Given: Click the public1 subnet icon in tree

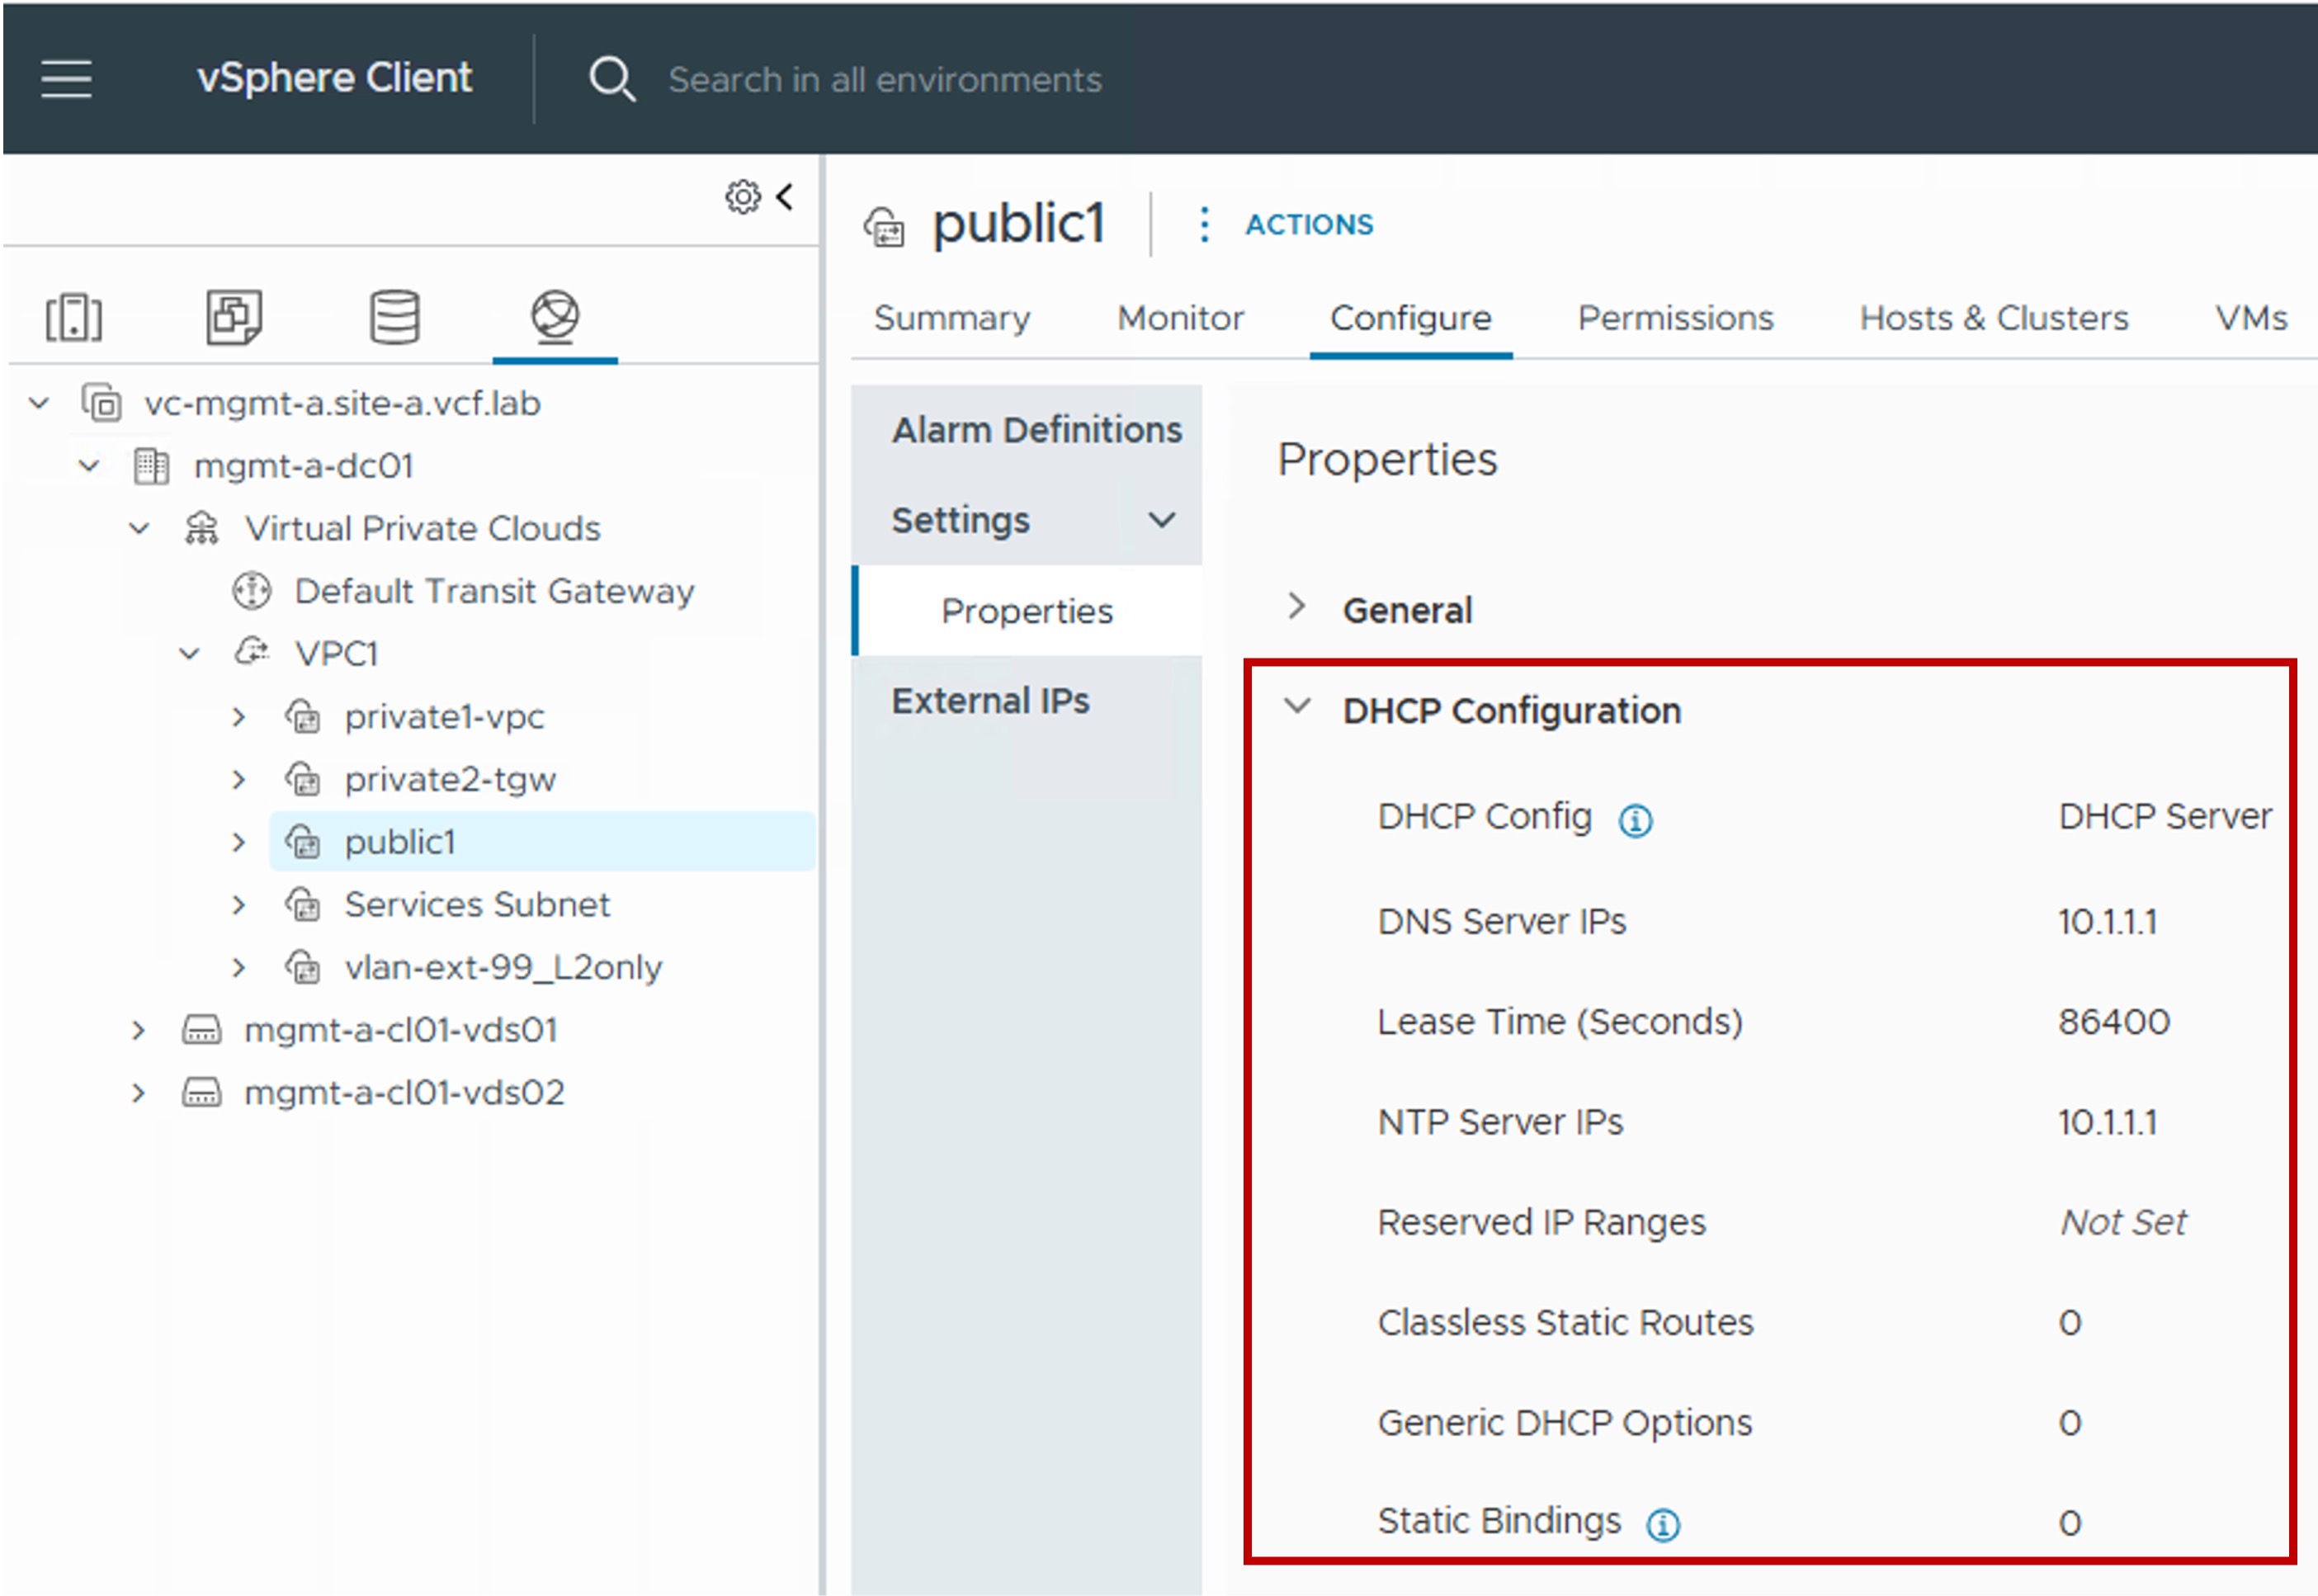Looking at the screenshot, I should click(x=302, y=842).
